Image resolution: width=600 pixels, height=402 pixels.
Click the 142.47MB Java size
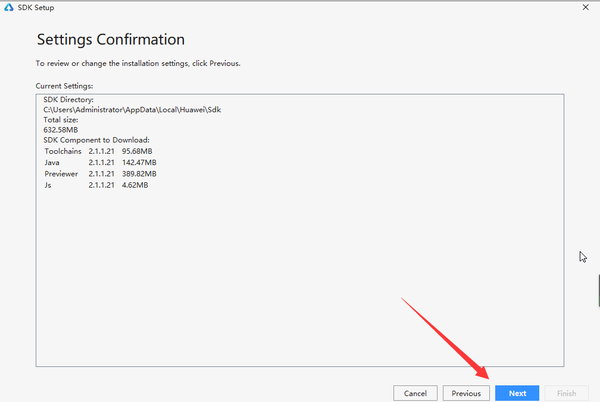tap(139, 163)
